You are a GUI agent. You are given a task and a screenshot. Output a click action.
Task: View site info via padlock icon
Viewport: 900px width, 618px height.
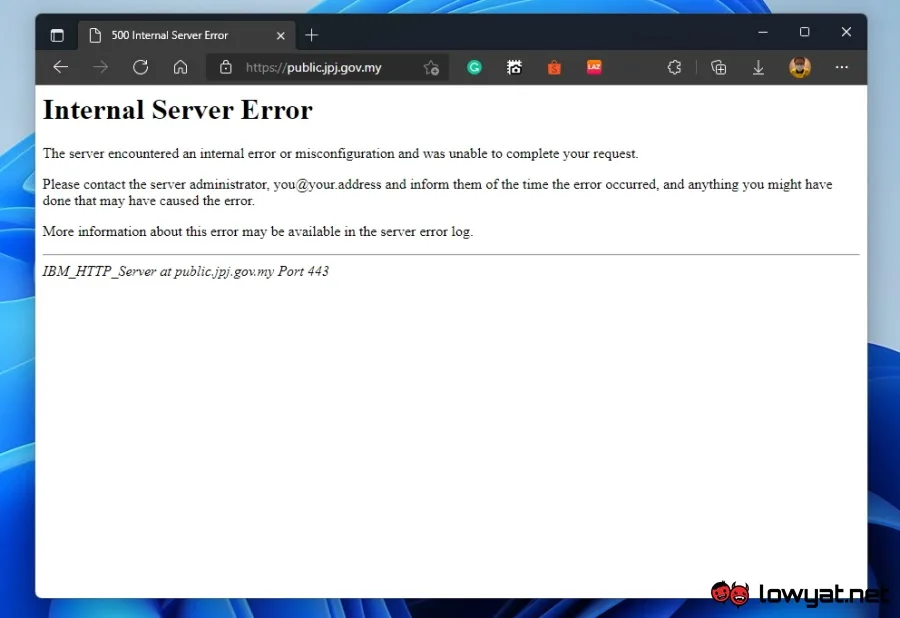(226, 67)
